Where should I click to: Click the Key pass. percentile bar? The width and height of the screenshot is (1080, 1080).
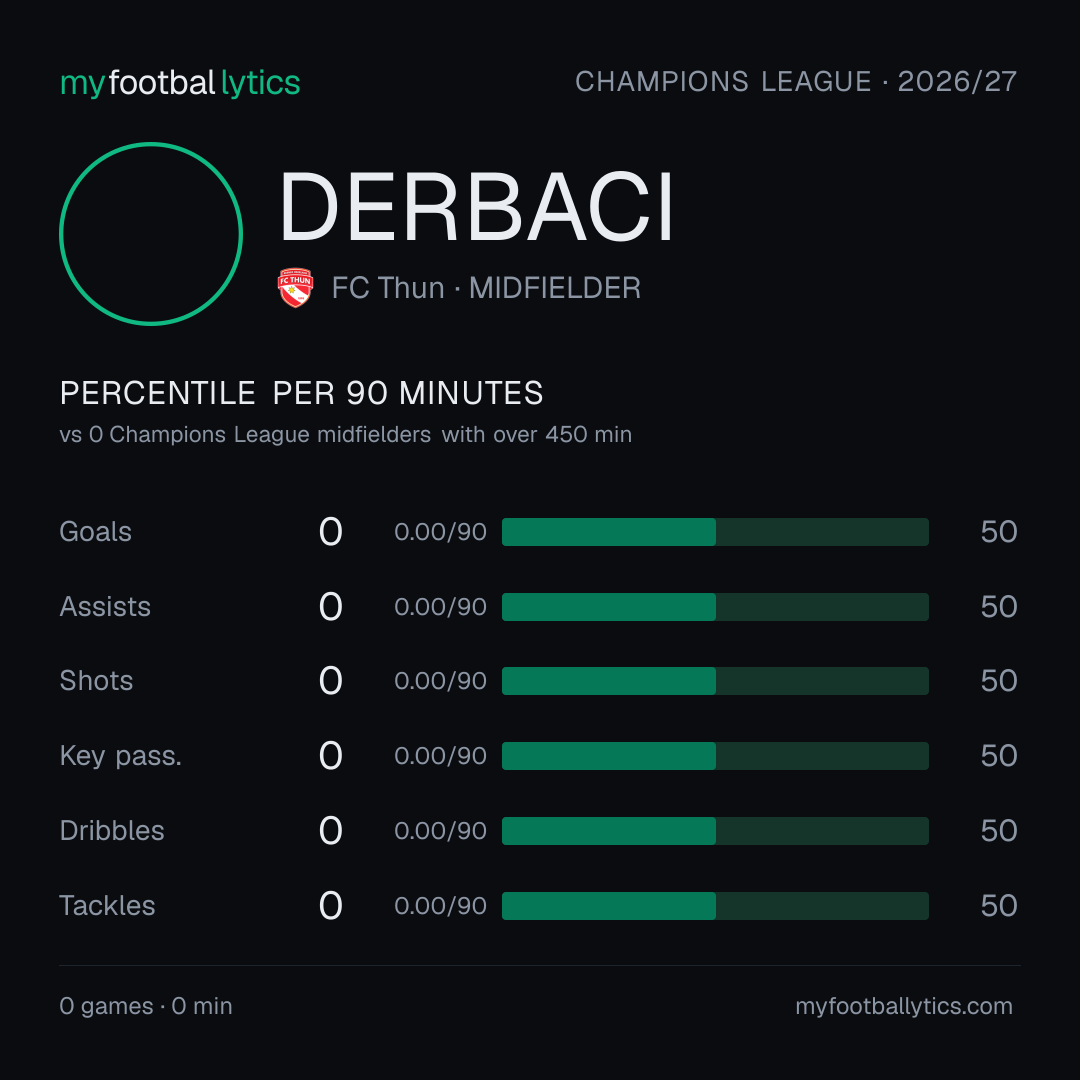(715, 756)
